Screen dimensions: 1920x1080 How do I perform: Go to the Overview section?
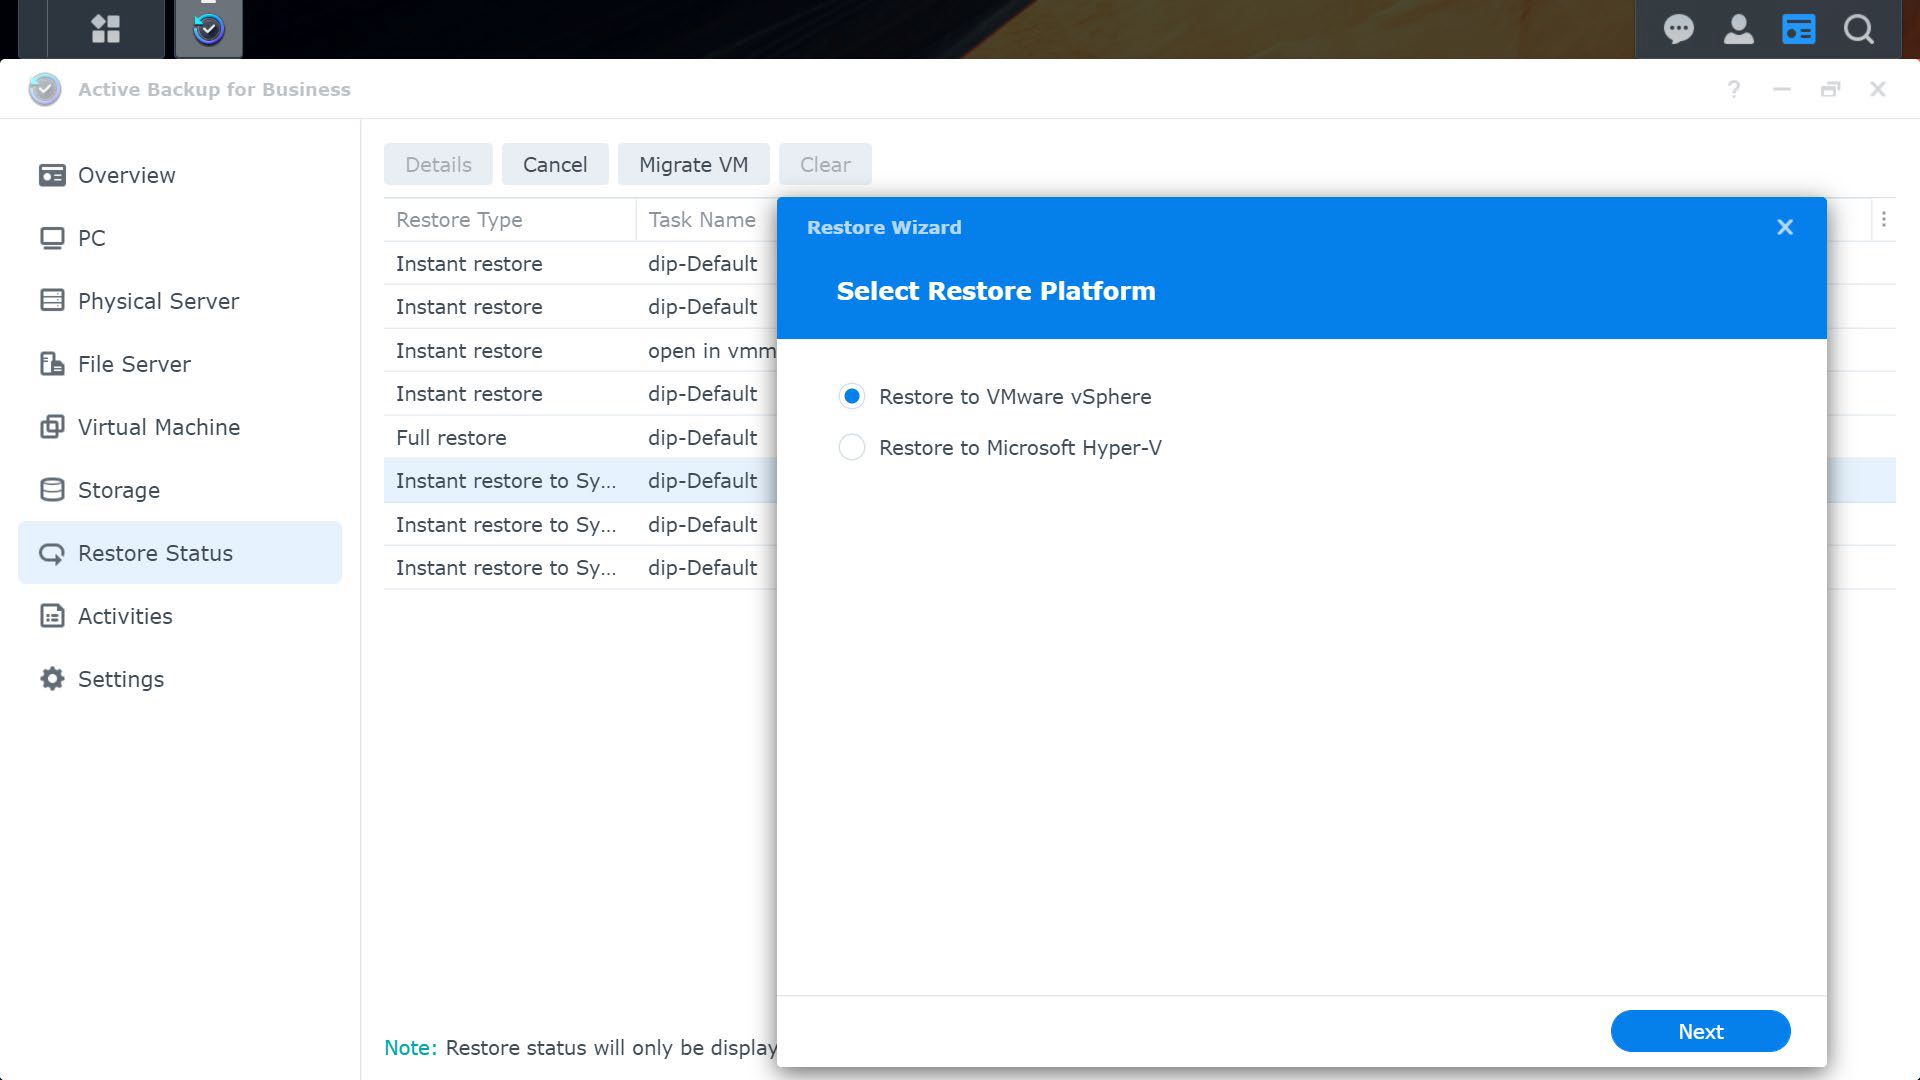(180, 175)
